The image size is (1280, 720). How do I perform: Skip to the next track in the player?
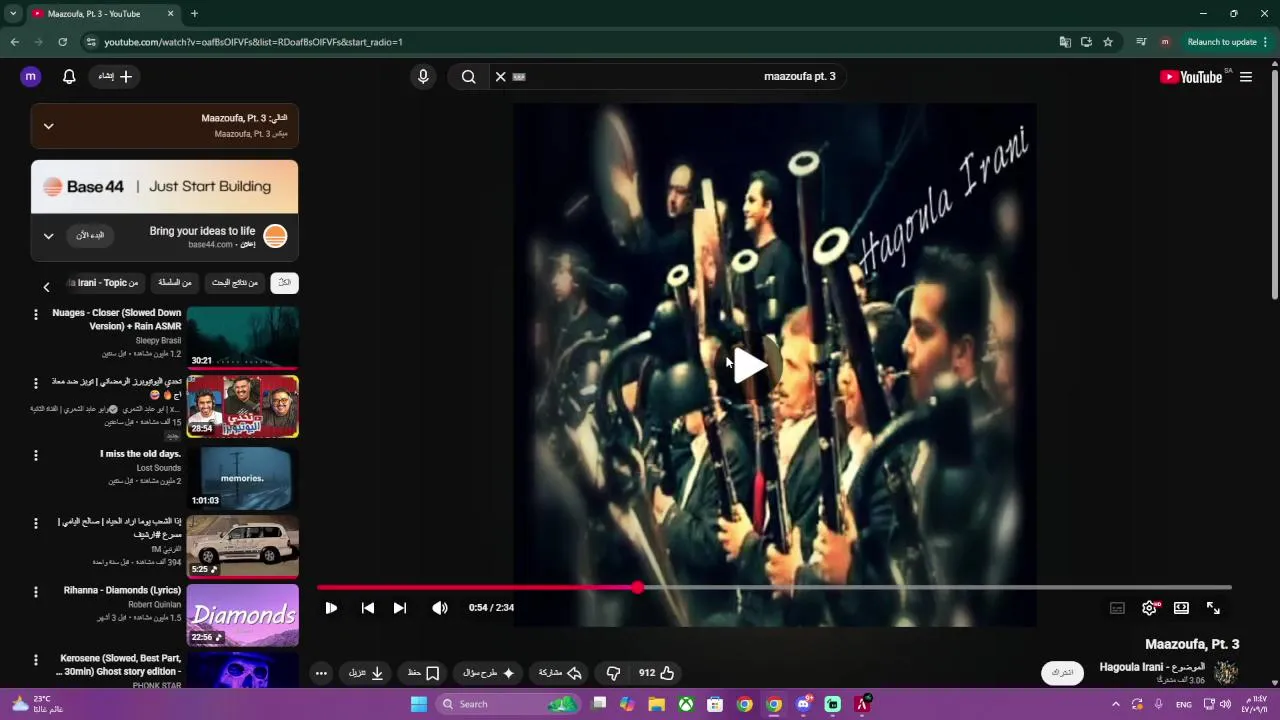coord(400,607)
